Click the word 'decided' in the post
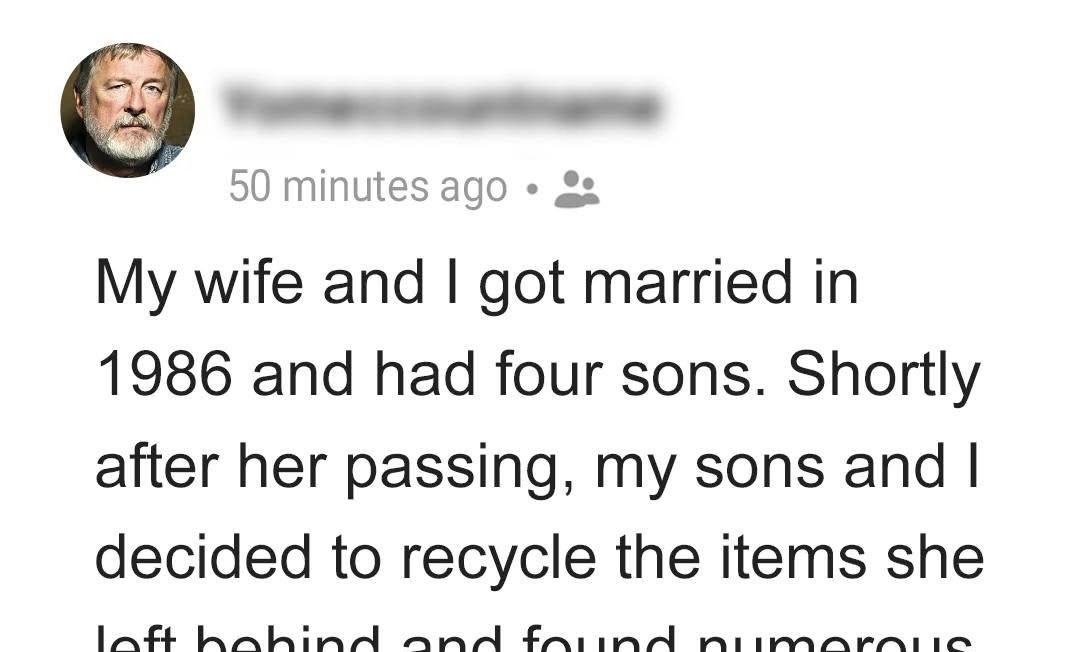 [x=204, y=558]
